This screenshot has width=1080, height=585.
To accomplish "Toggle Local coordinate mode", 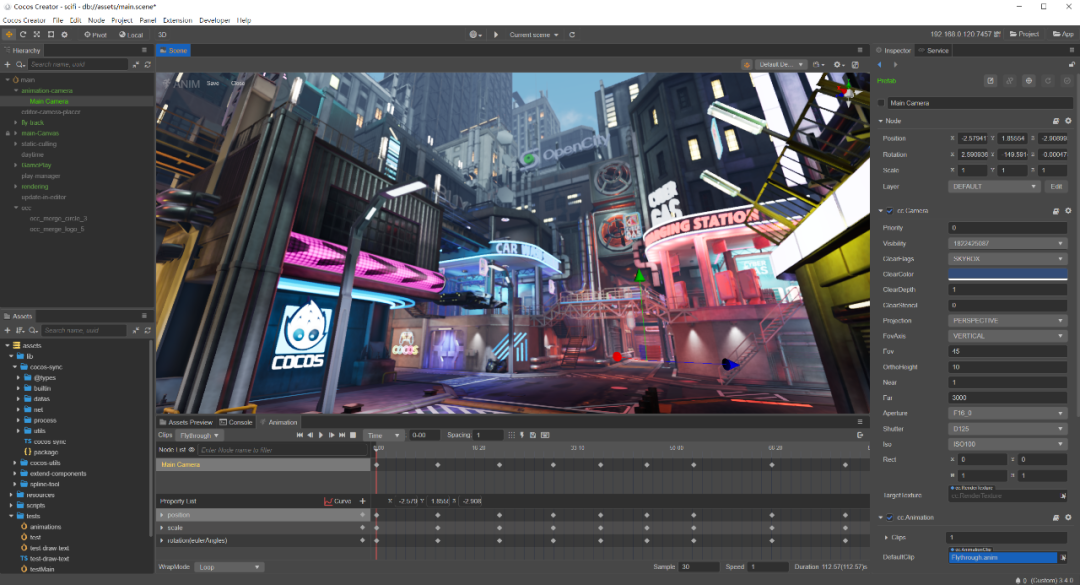I will (131, 34).
